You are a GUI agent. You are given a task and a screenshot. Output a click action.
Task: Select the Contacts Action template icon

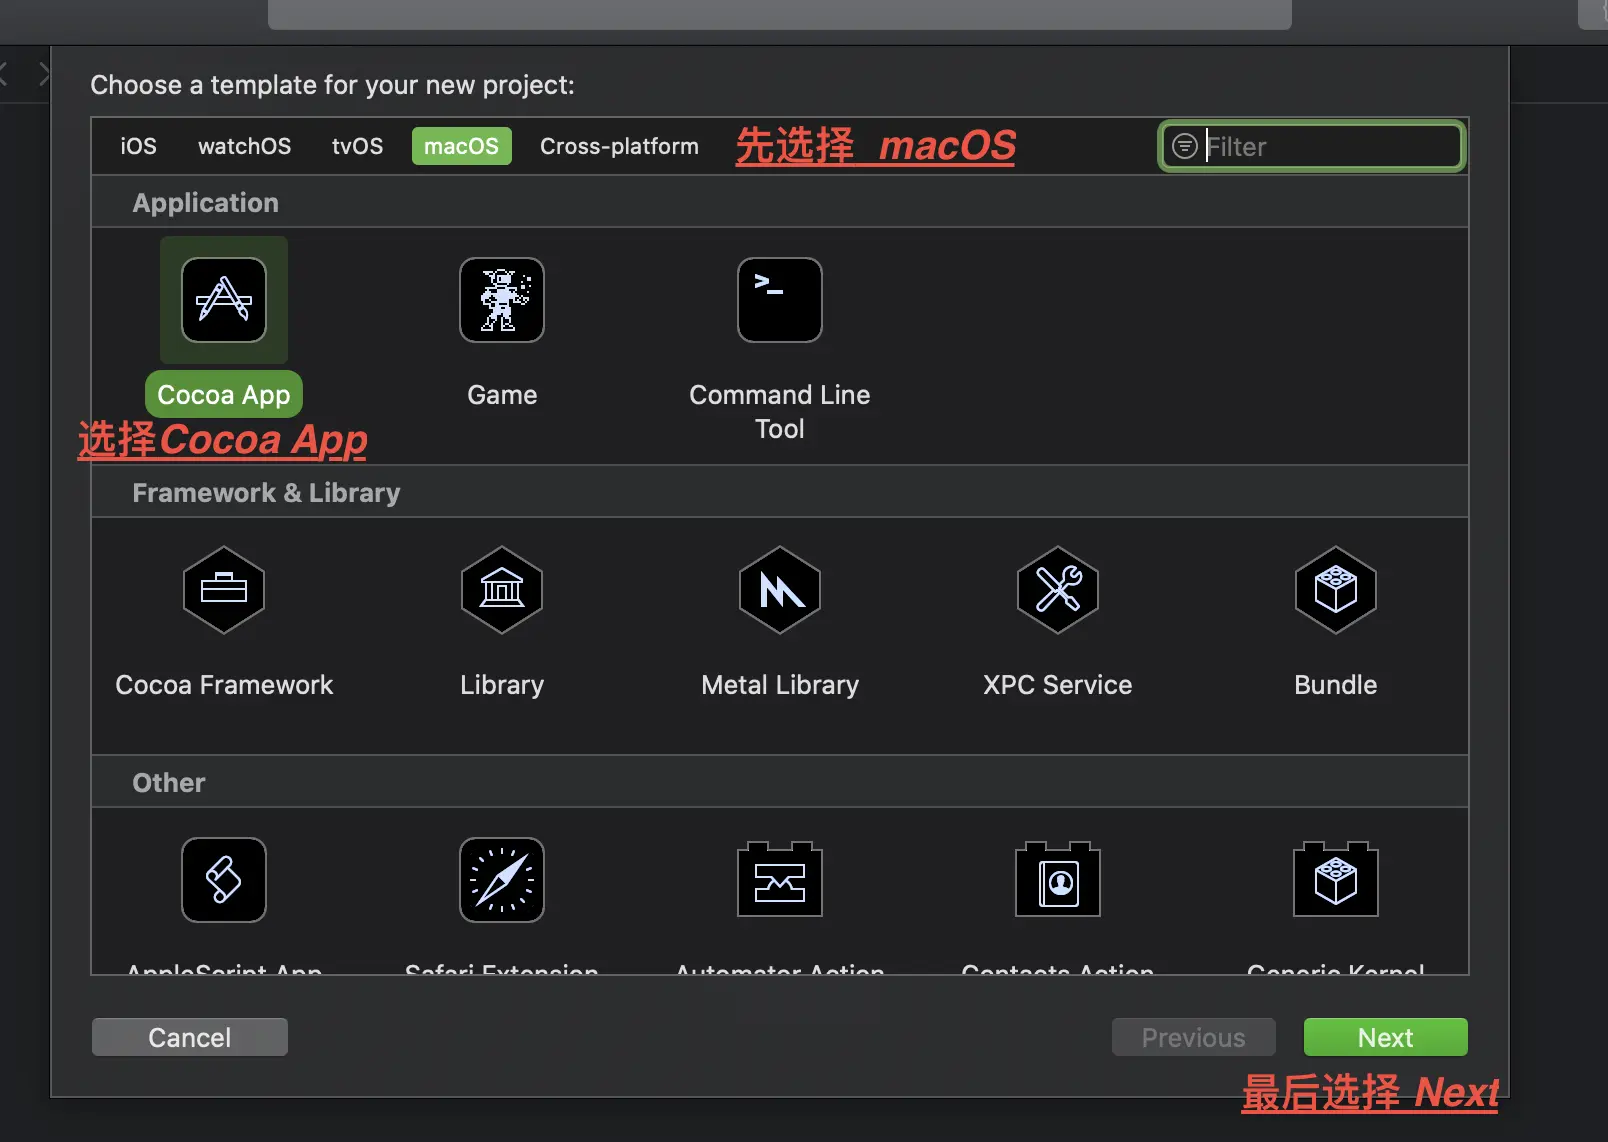tap(1058, 879)
